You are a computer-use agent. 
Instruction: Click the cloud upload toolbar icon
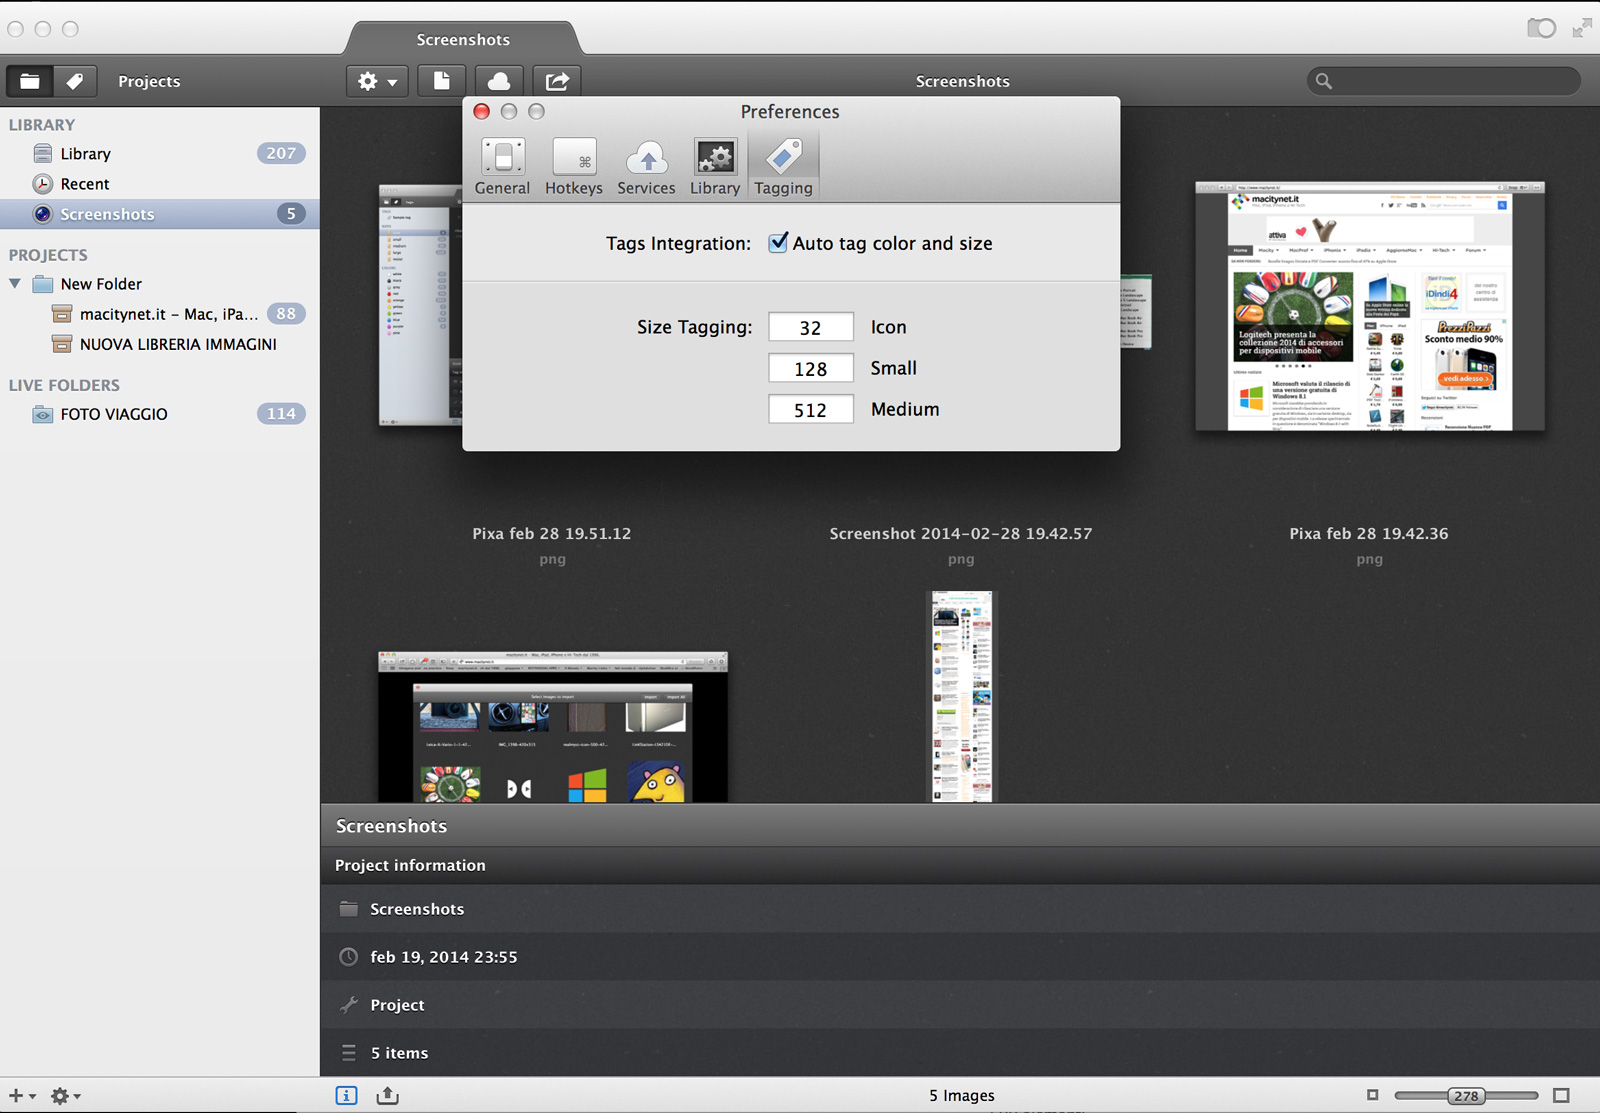(498, 81)
